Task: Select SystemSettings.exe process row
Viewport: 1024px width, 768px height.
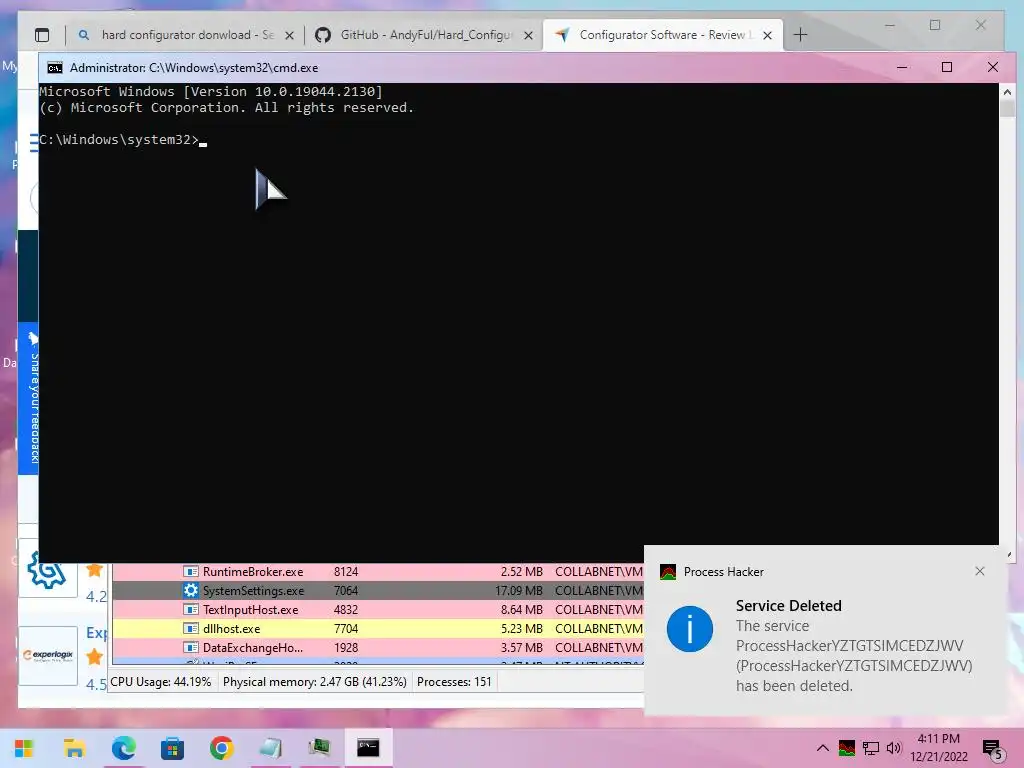Action: pos(378,590)
